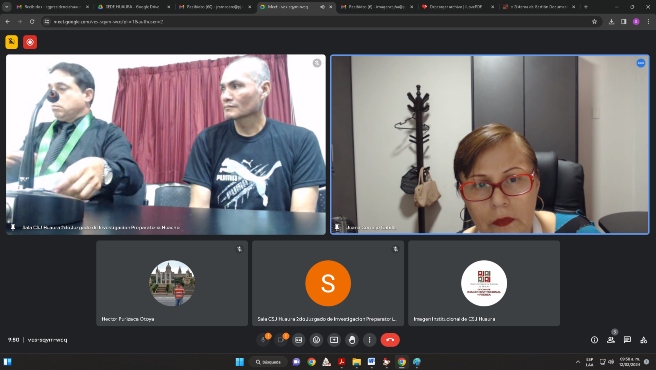The image size is (656, 370).
Task: Click the red recording indicator icon
Action: pos(30,42)
